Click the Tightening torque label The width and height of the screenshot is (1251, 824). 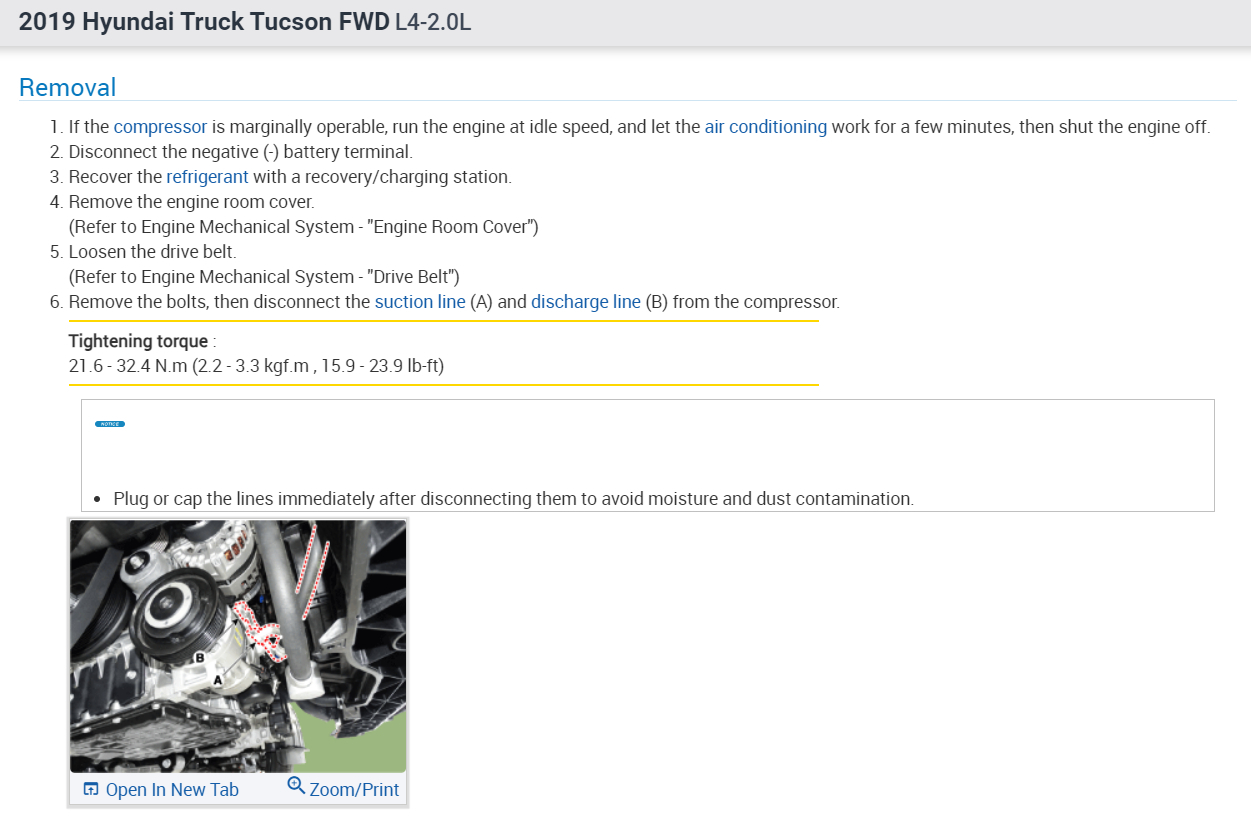pyautogui.click(x=138, y=342)
